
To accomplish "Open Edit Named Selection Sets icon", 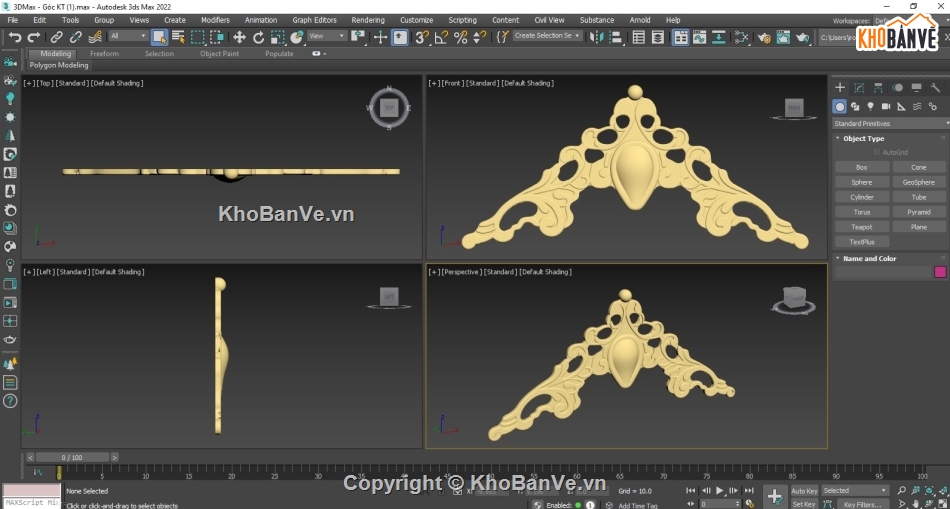I will click(502, 37).
